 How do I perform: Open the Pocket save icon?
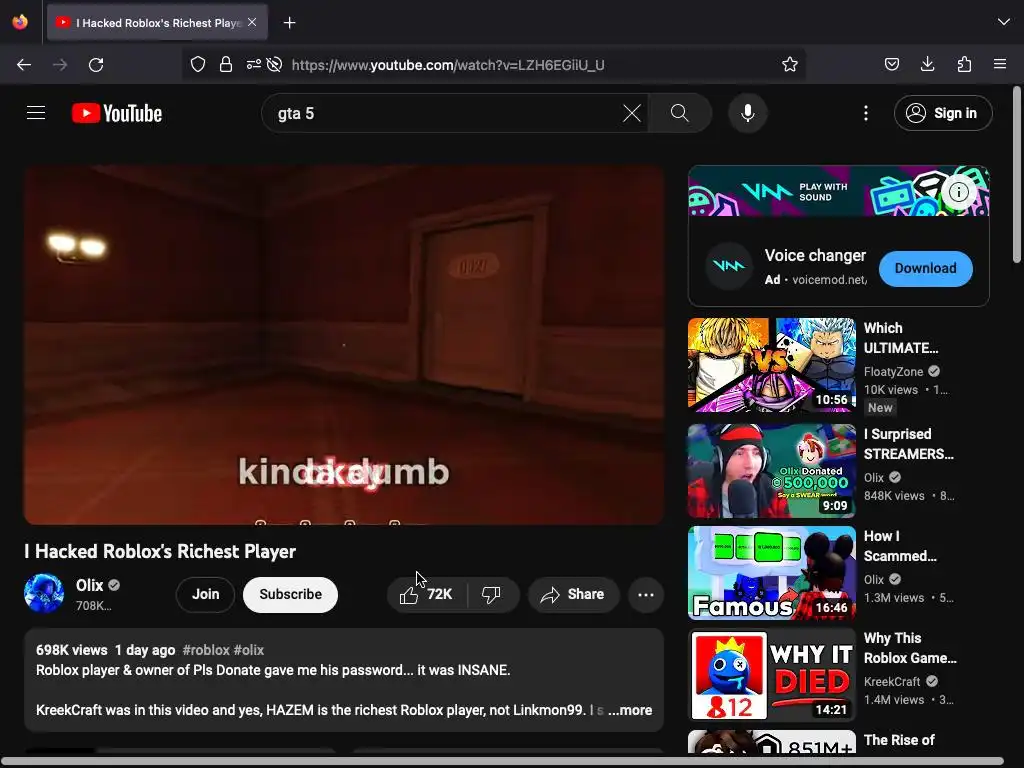coord(891,64)
